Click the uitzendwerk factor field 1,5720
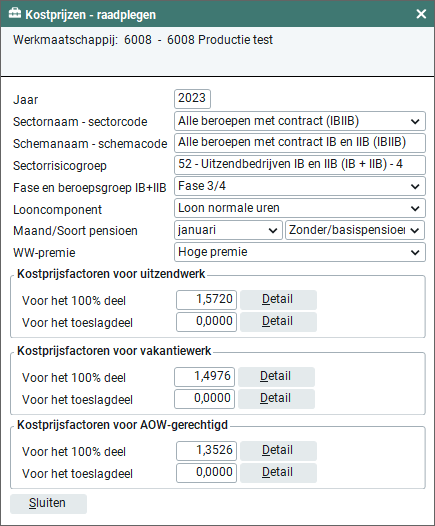435x526 pixels. (x=206, y=300)
